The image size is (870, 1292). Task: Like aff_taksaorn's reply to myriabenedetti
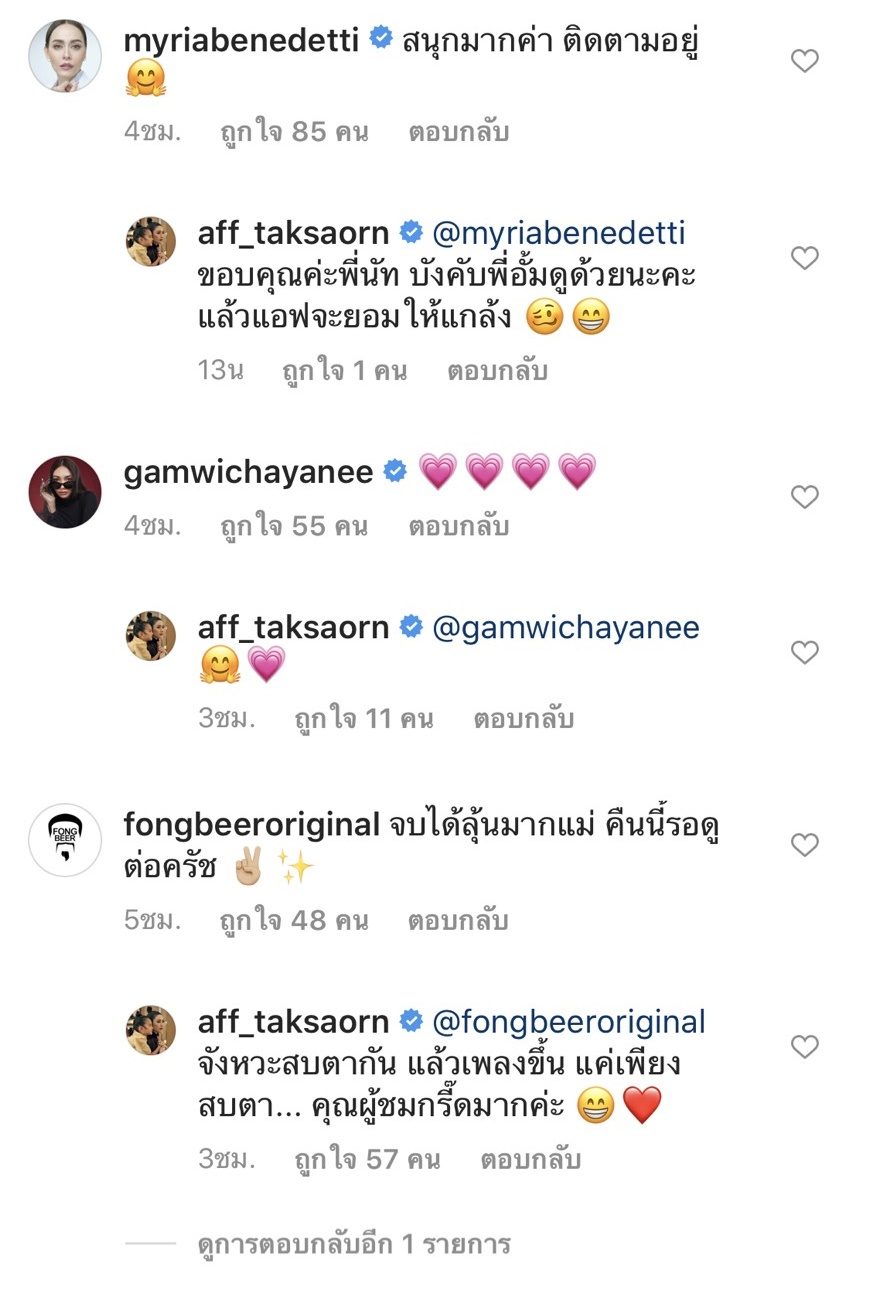tap(805, 258)
